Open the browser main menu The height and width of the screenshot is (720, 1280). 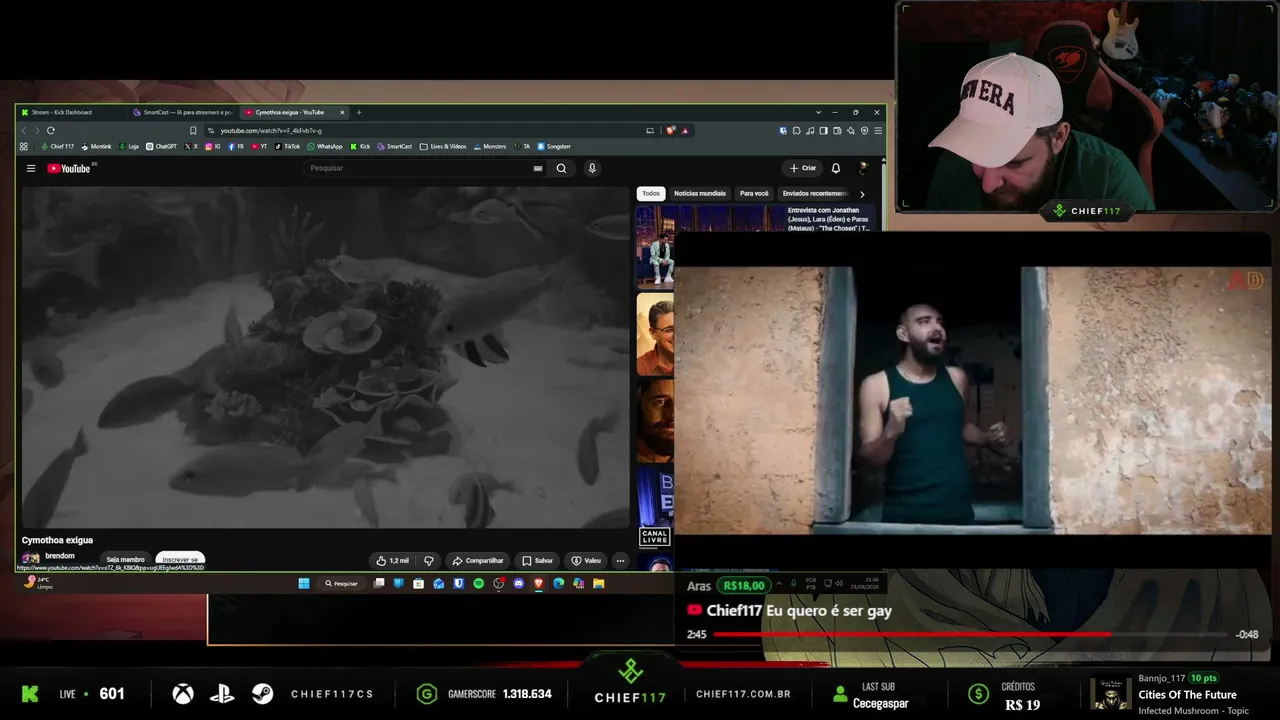click(878, 130)
